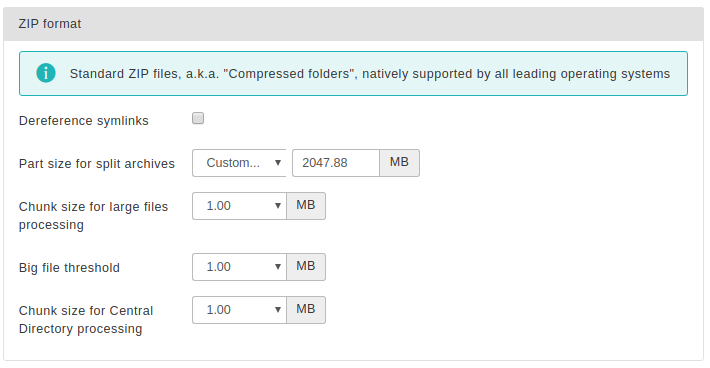The height and width of the screenshot is (368, 710).
Task: Click the Standard ZIP files info message
Action: point(369,74)
